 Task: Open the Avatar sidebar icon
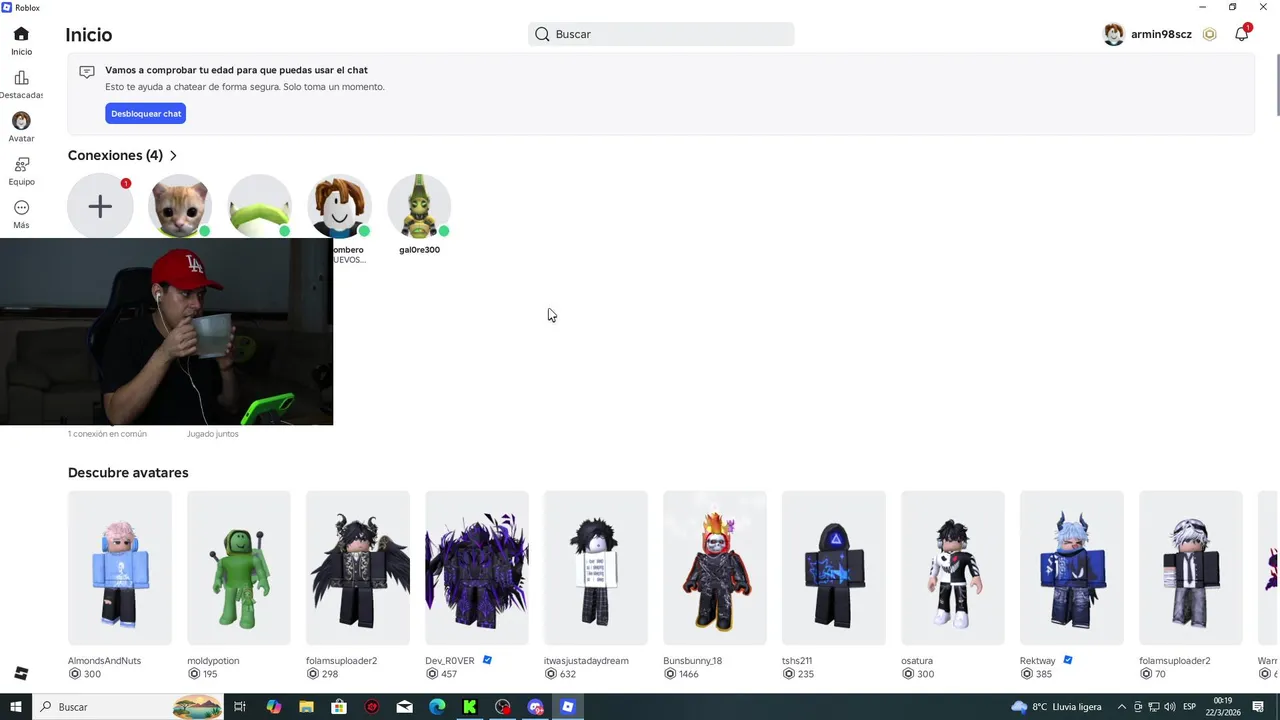click(x=21, y=121)
